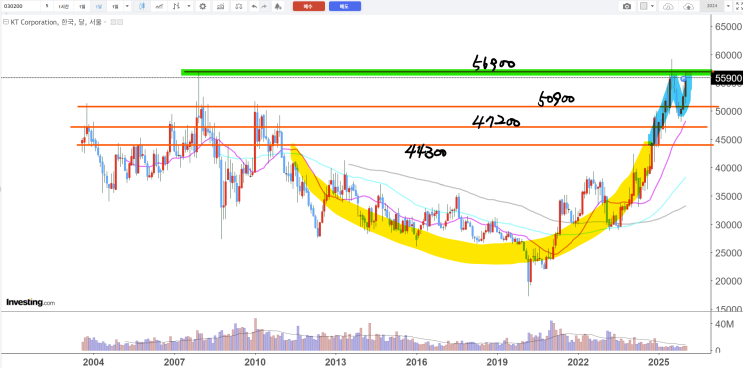This screenshot has width=743, height=368.
Task: Toggle fullscreen mode icon
Action: tap(738, 6)
